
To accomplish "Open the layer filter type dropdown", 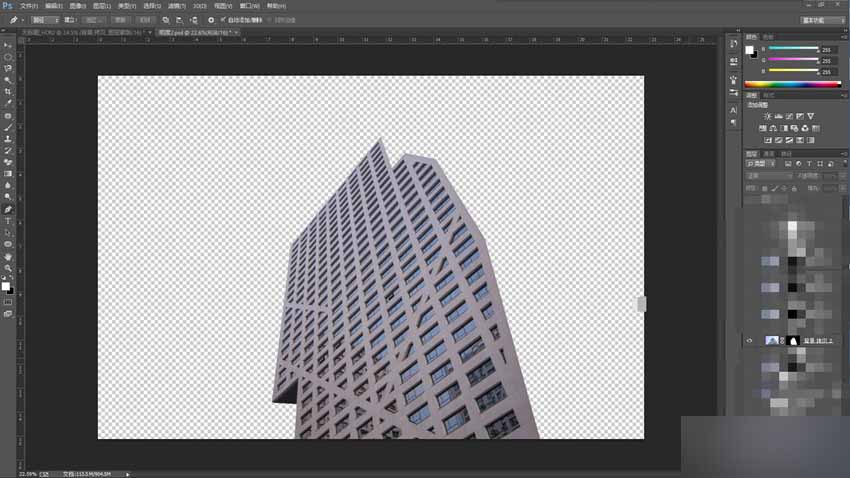I will click(x=761, y=164).
